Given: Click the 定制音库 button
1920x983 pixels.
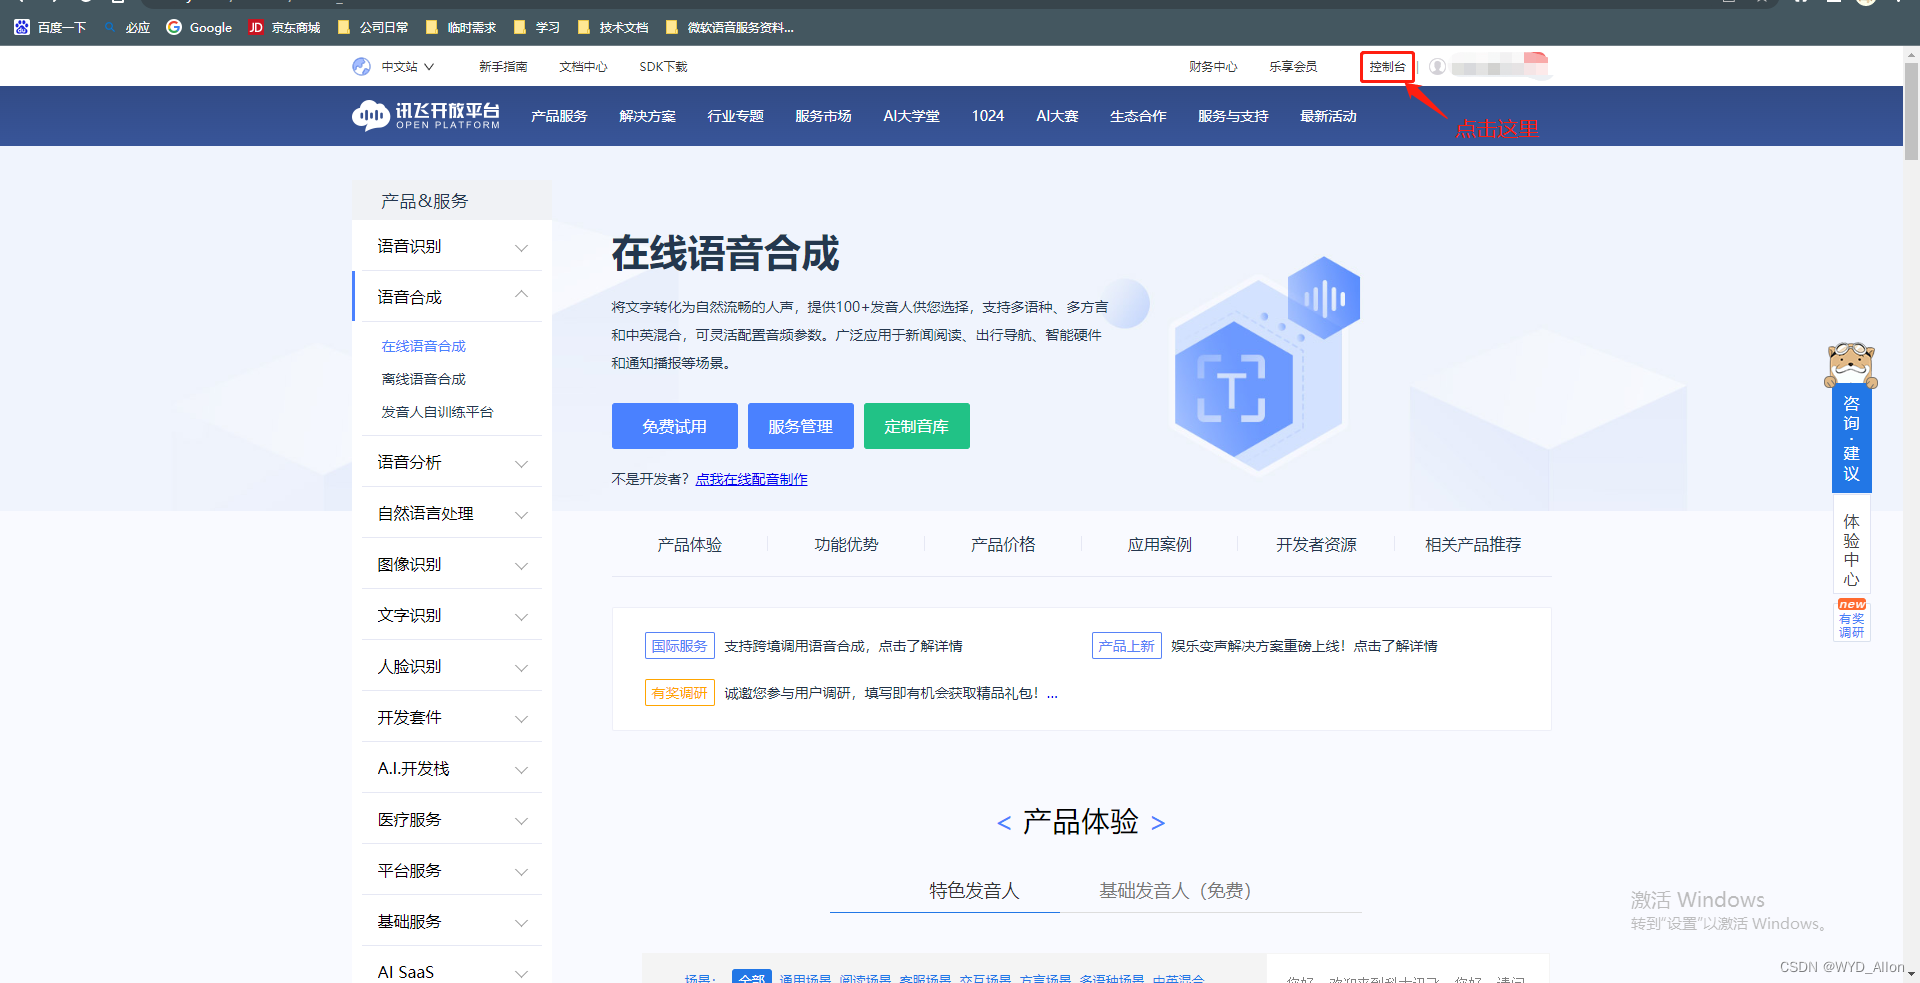Looking at the screenshot, I should [x=916, y=426].
